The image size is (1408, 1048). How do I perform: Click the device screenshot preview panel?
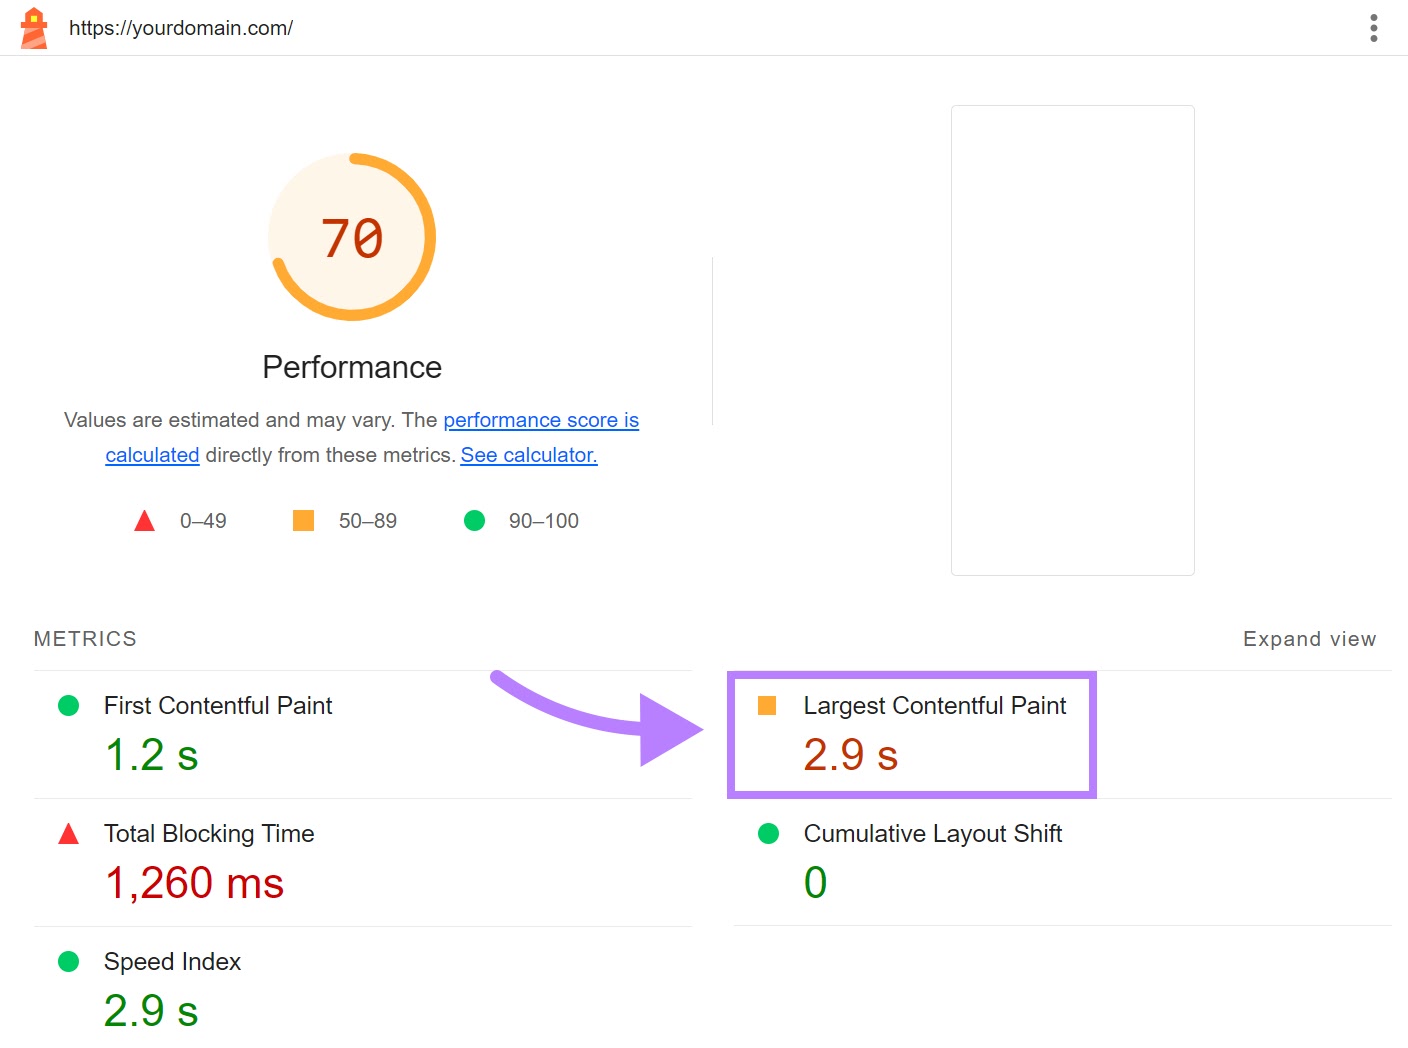coord(1072,340)
